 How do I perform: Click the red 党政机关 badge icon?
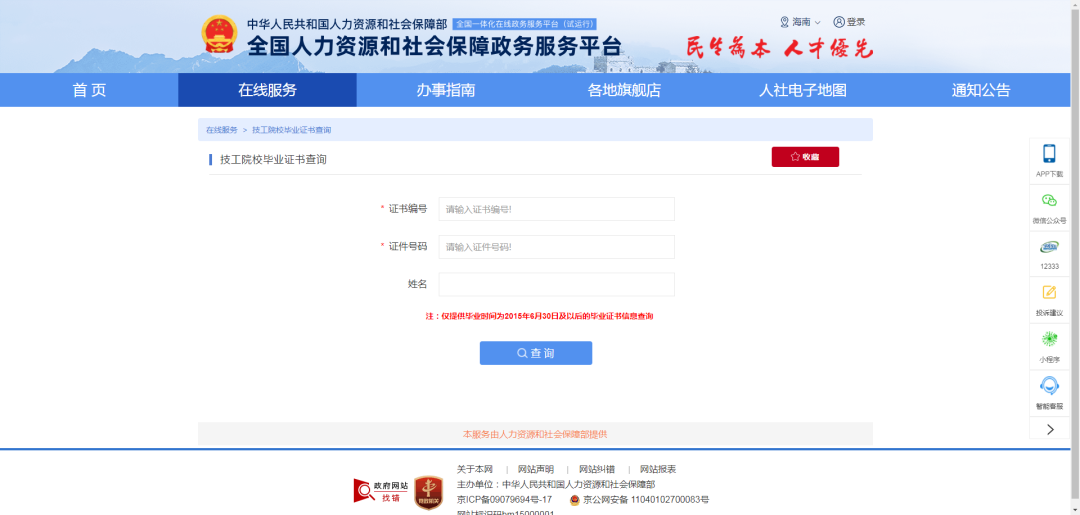tap(428, 492)
